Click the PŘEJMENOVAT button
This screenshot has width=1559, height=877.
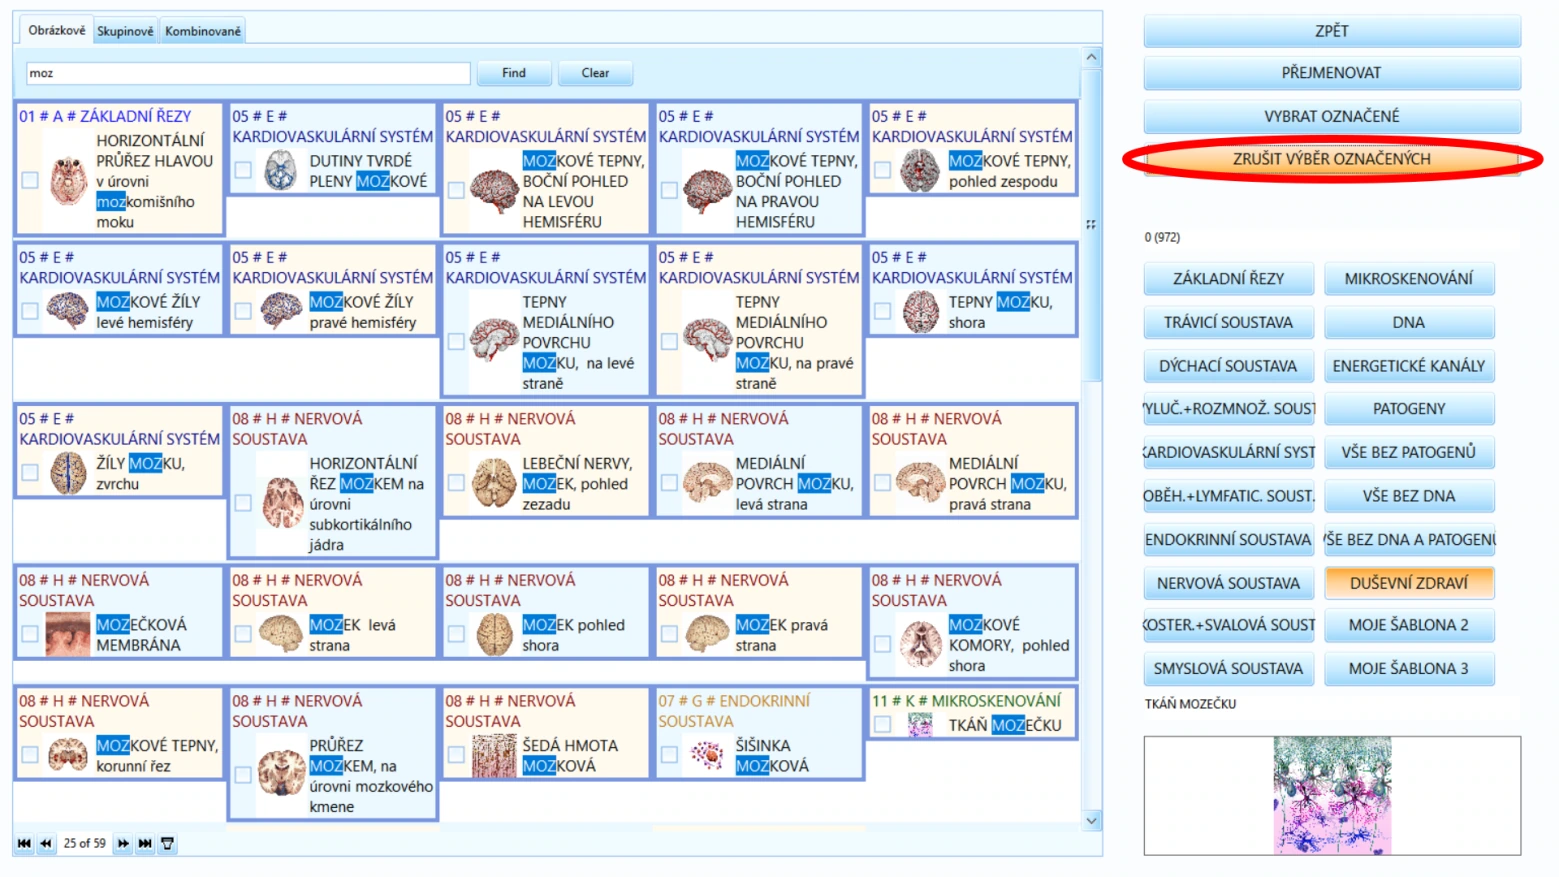pyautogui.click(x=1332, y=73)
